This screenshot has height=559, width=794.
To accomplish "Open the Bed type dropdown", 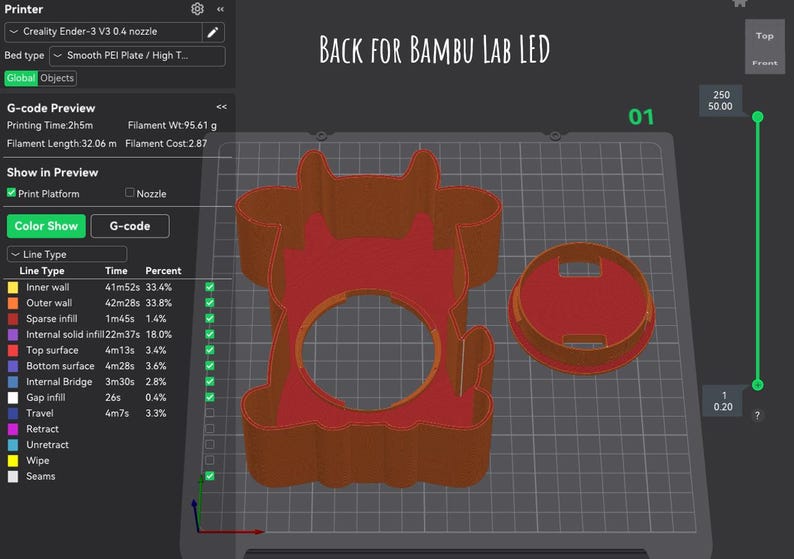I will tap(137, 56).
